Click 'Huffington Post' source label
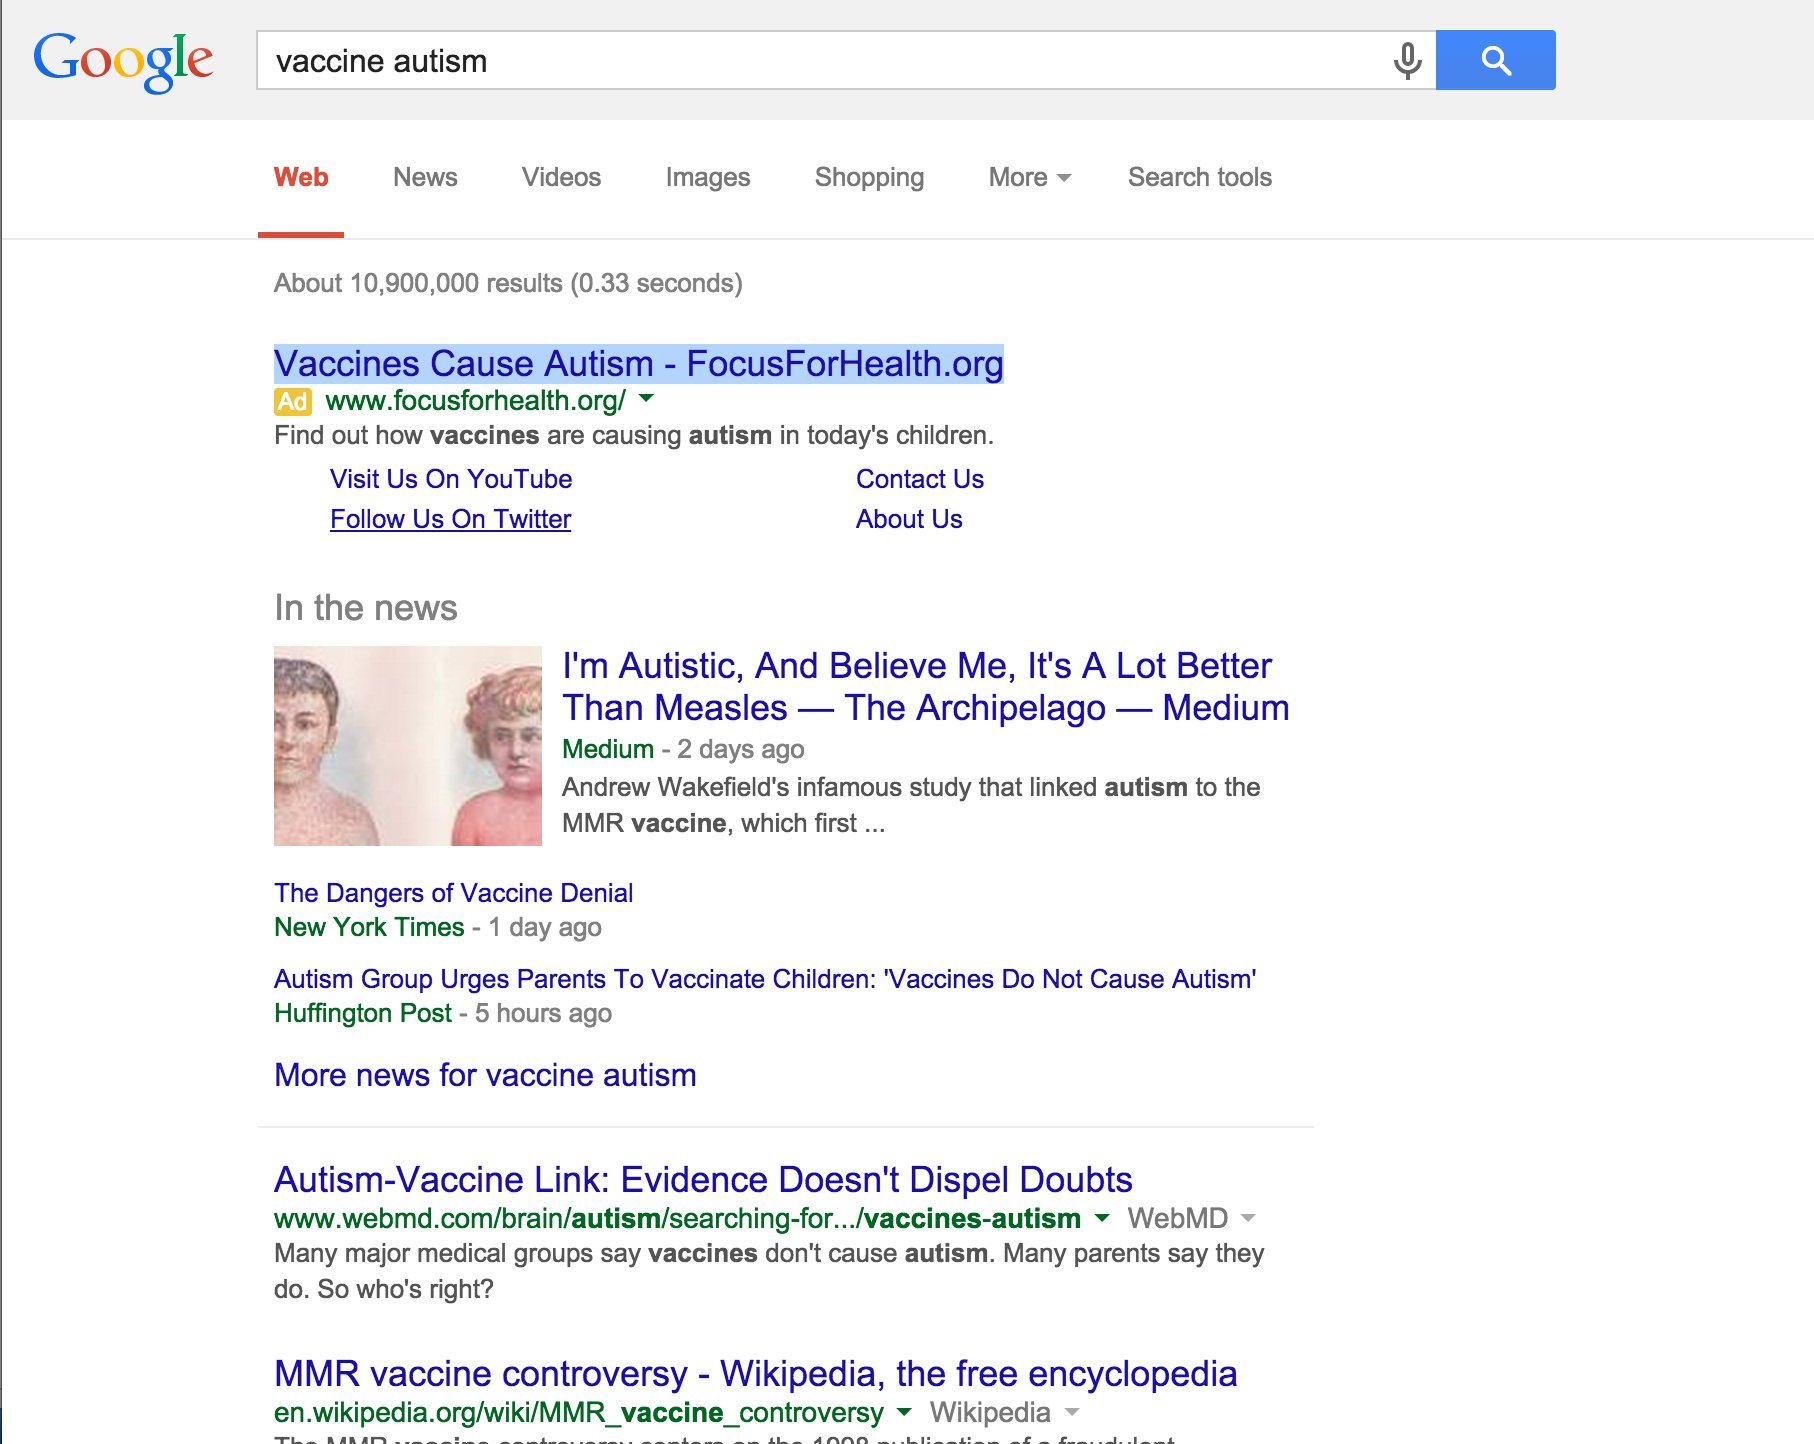 (x=363, y=1013)
